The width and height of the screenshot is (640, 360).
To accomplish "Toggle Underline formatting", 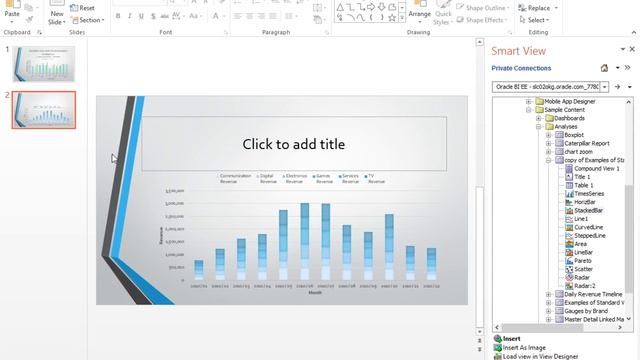I will coord(141,16).
